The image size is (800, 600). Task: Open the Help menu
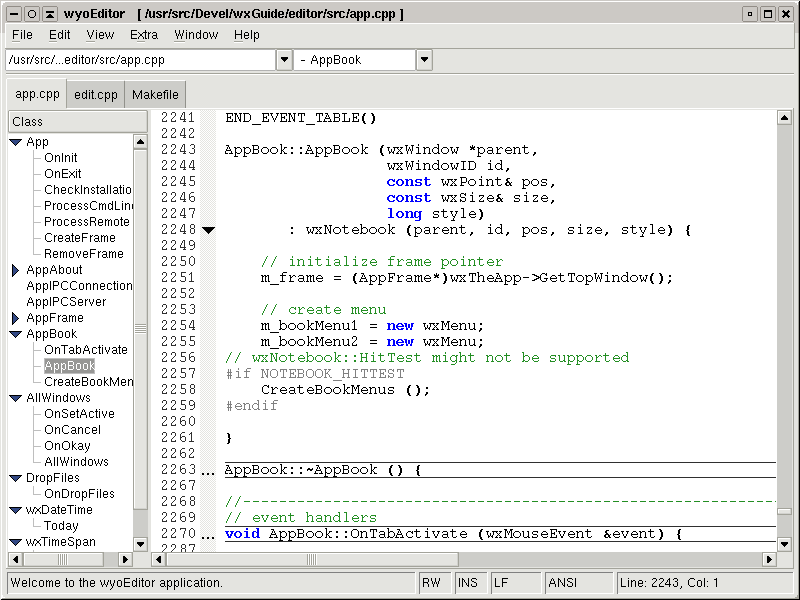(x=247, y=35)
